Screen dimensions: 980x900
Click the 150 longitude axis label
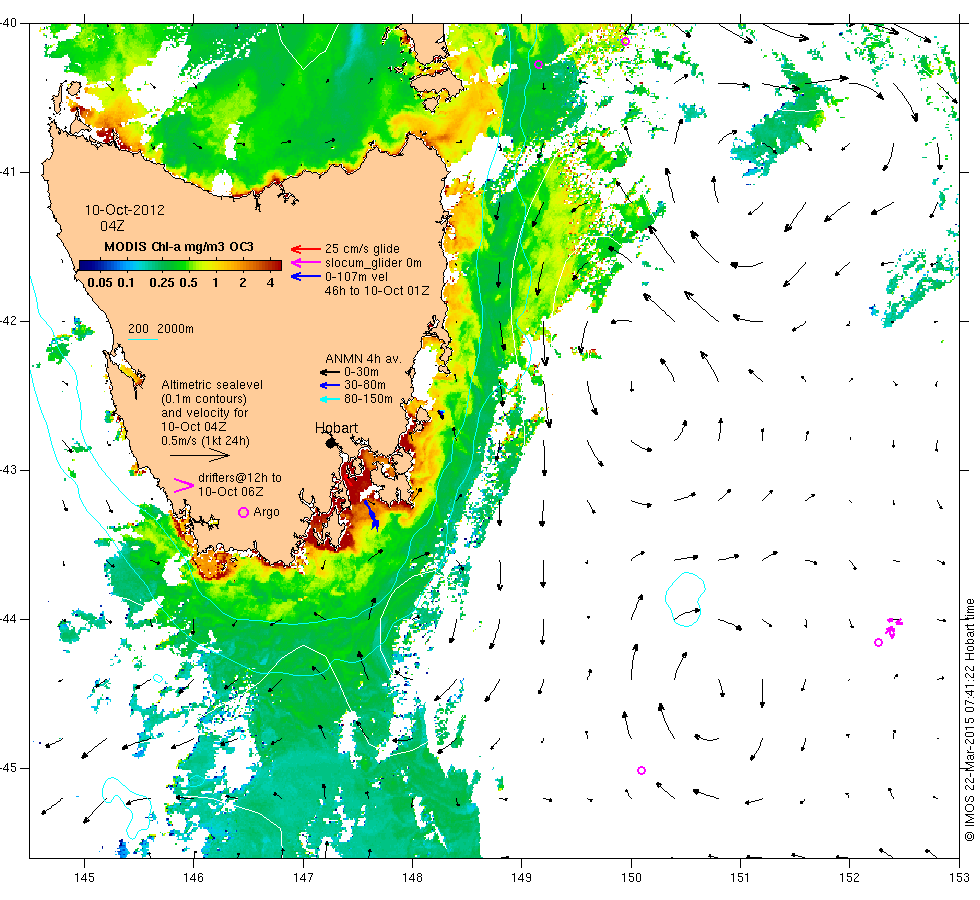click(x=631, y=878)
